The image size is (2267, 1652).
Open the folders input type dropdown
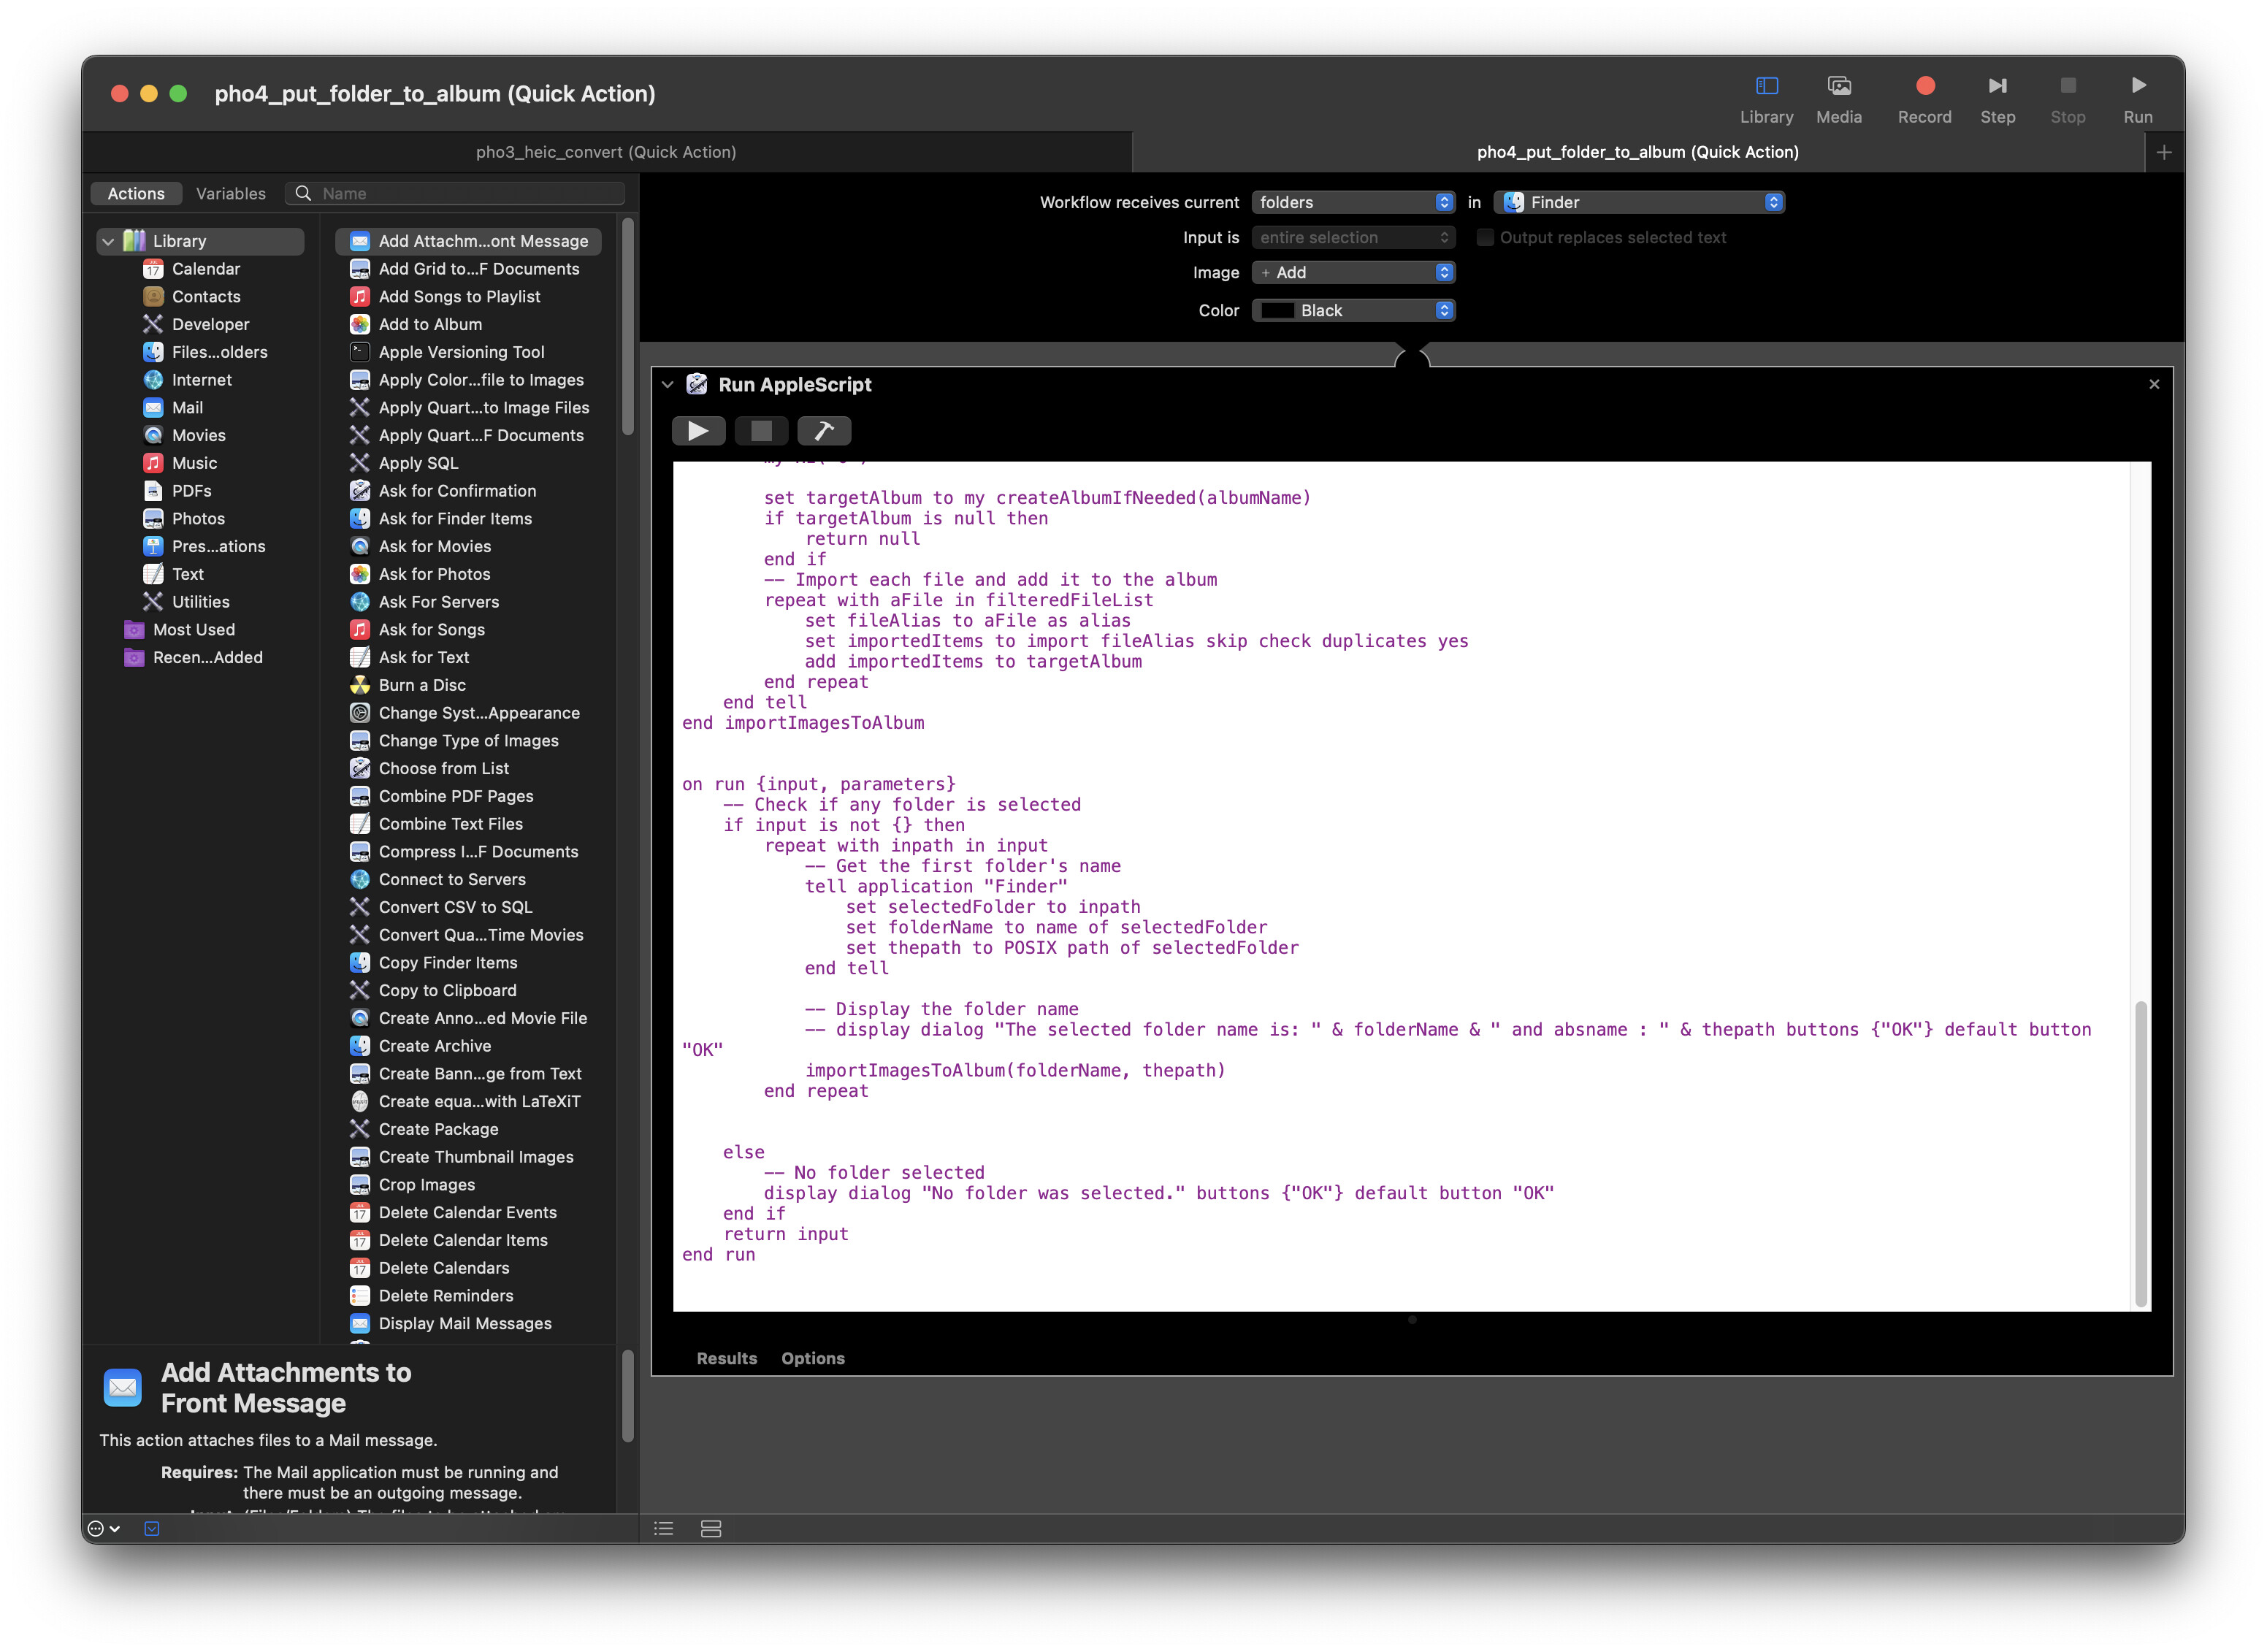tap(1353, 203)
